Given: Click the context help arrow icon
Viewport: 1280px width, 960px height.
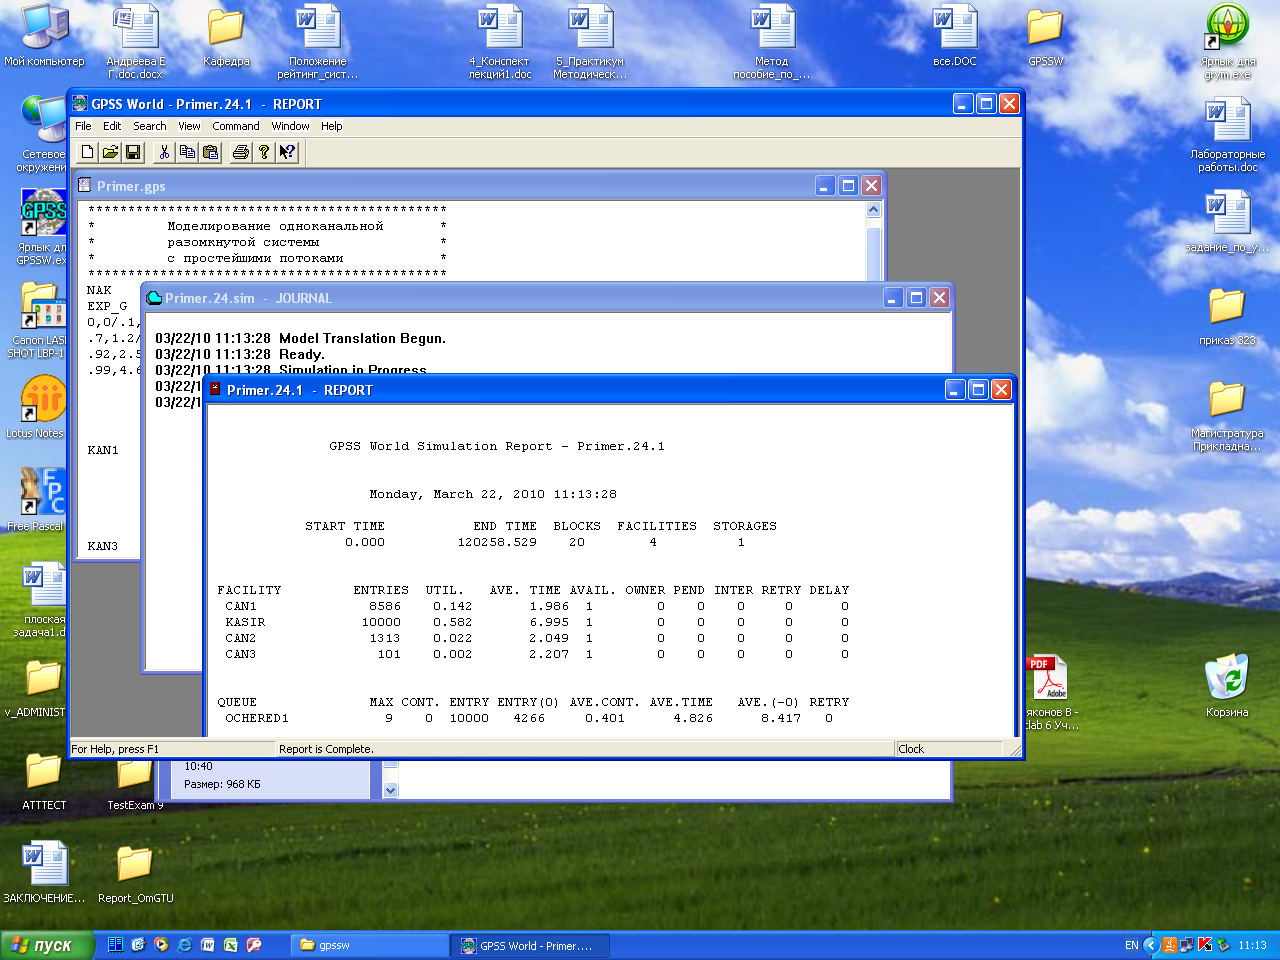Looking at the screenshot, I should point(287,152).
